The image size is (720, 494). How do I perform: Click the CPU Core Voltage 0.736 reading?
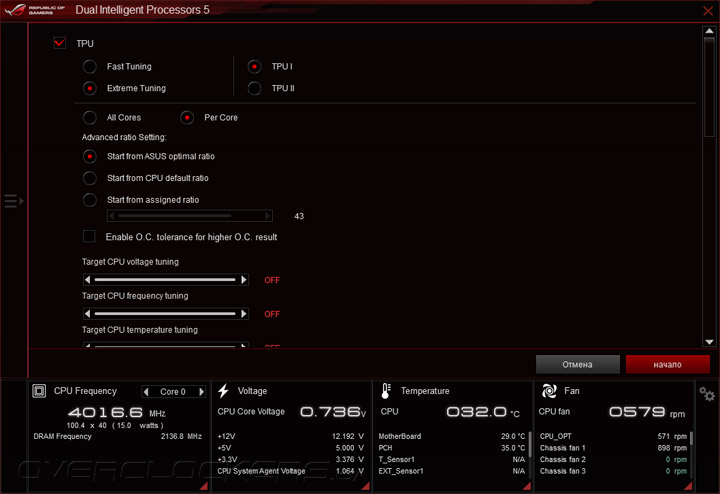point(333,411)
